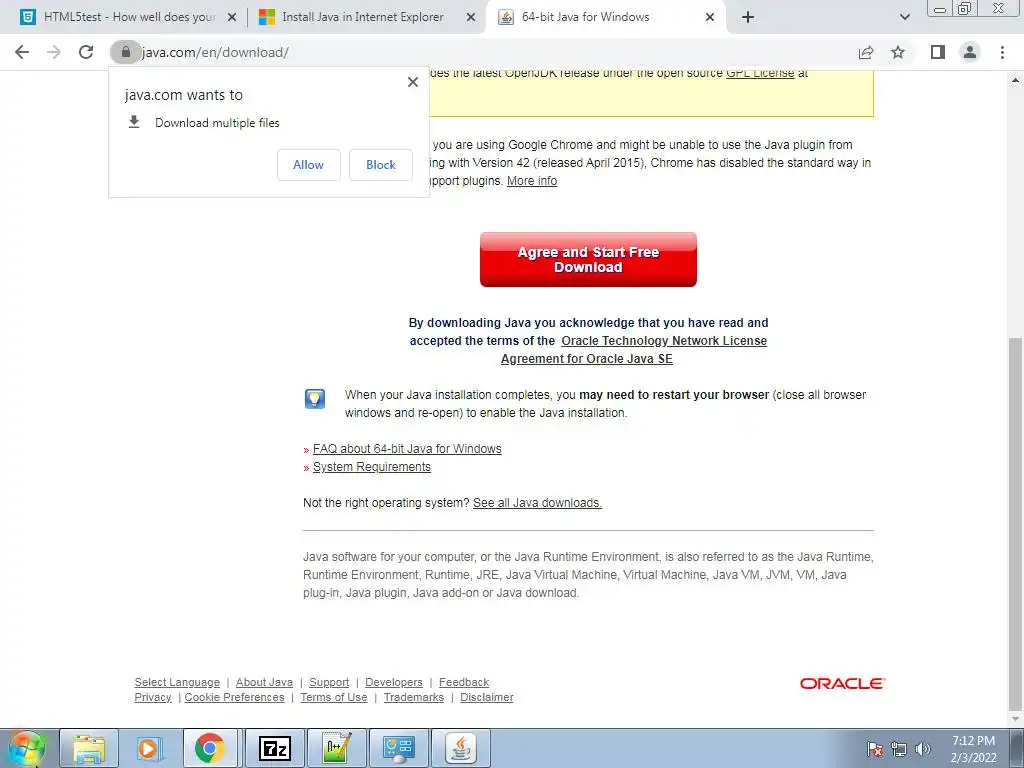Close the HTML5test tab
1024x768 pixels.
coord(231,18)
